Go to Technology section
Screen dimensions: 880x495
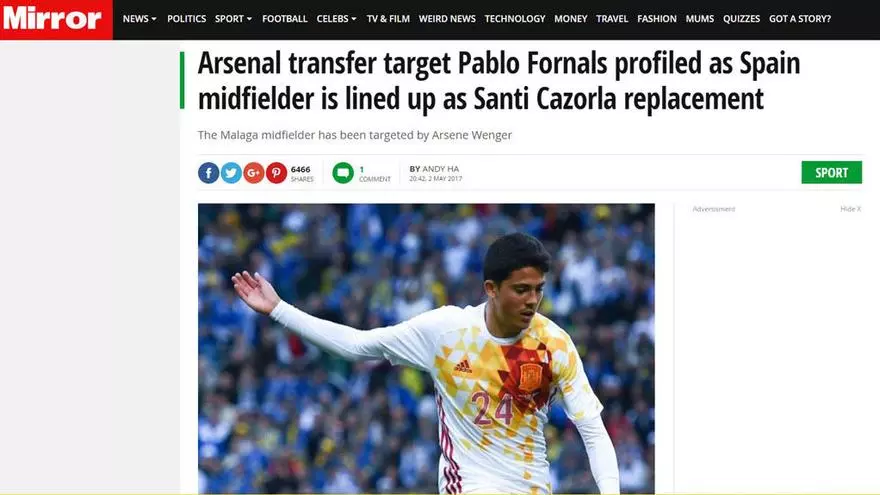click(515, 19)
